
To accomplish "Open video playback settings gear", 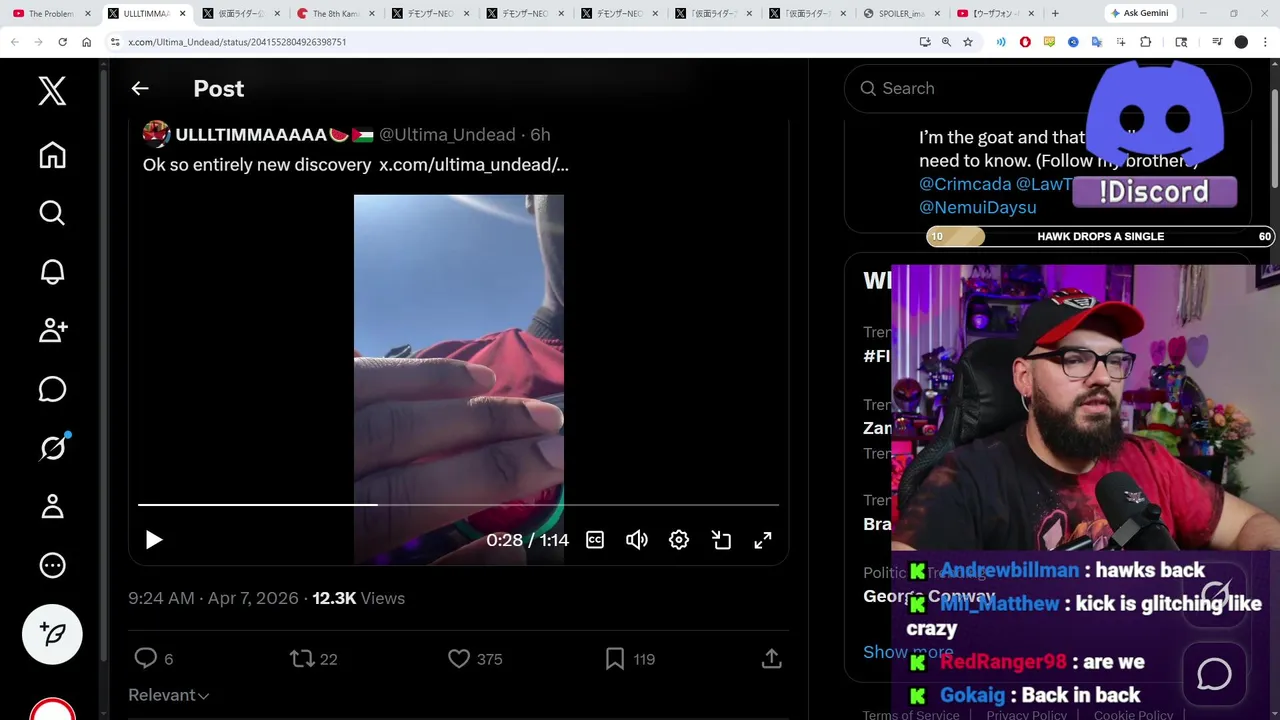I will [x=679, y=540].
